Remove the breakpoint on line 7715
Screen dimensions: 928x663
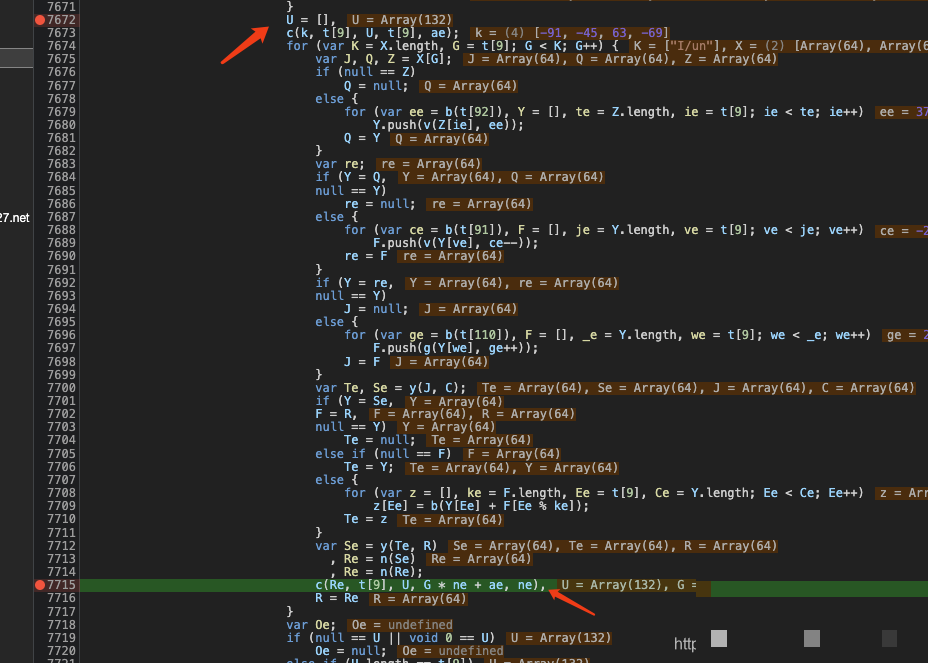click(40, 584)
